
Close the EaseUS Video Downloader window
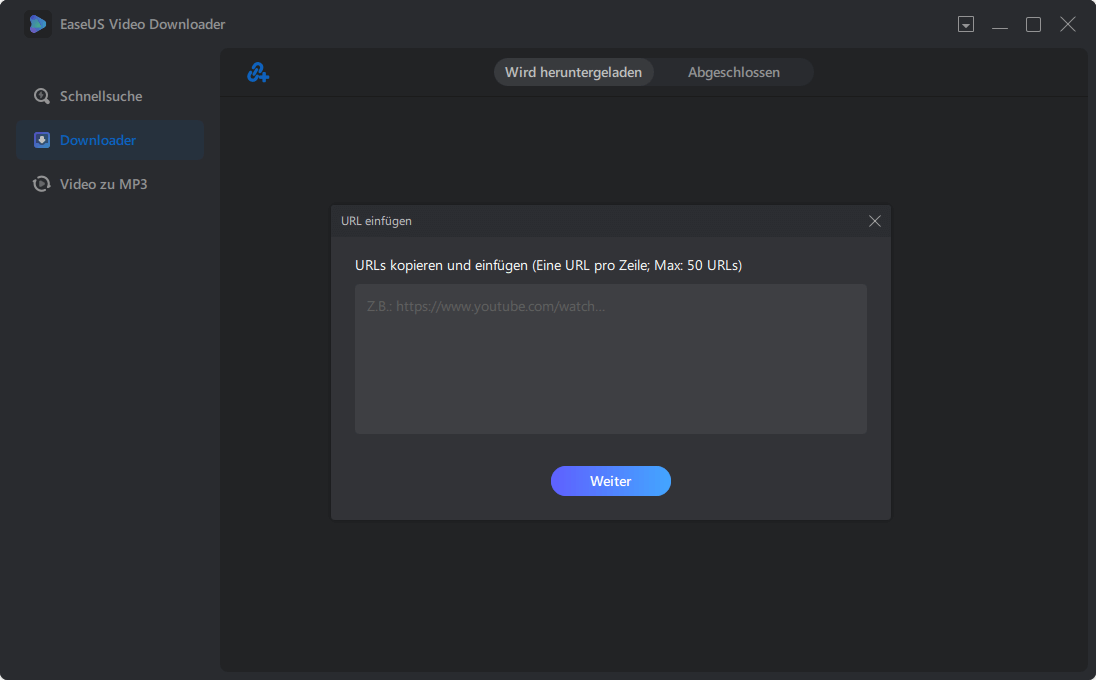click(1068, 24)
